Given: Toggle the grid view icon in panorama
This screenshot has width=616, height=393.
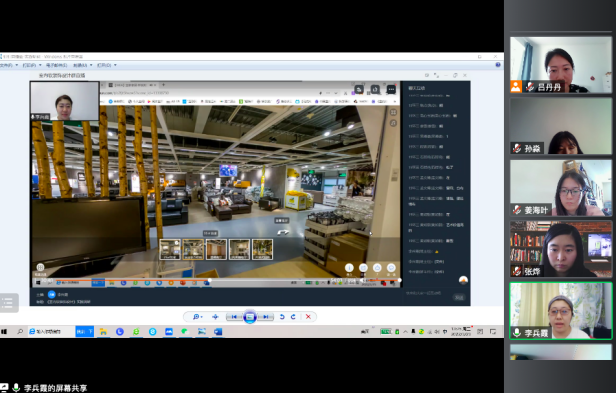Looking at the screenshot, I should coord(393,112).
